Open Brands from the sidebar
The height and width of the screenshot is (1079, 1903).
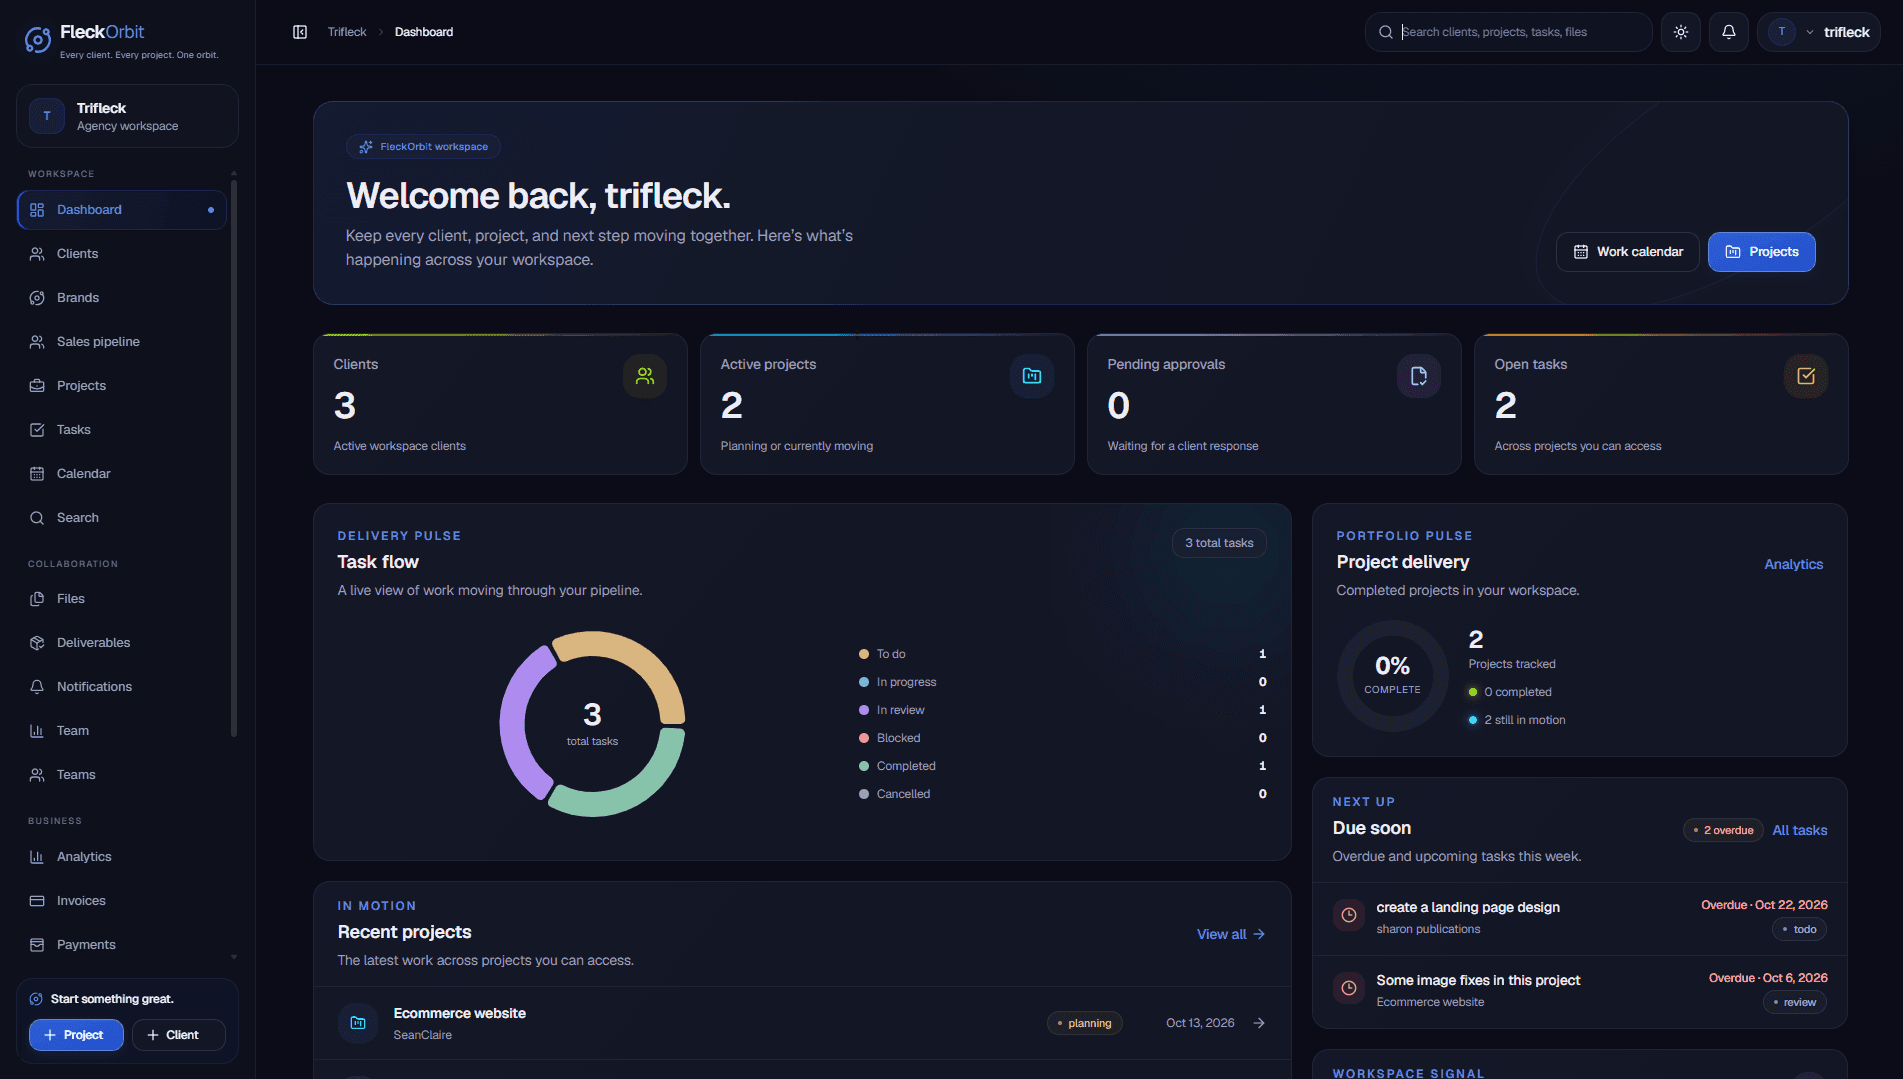tap(122, 298)
